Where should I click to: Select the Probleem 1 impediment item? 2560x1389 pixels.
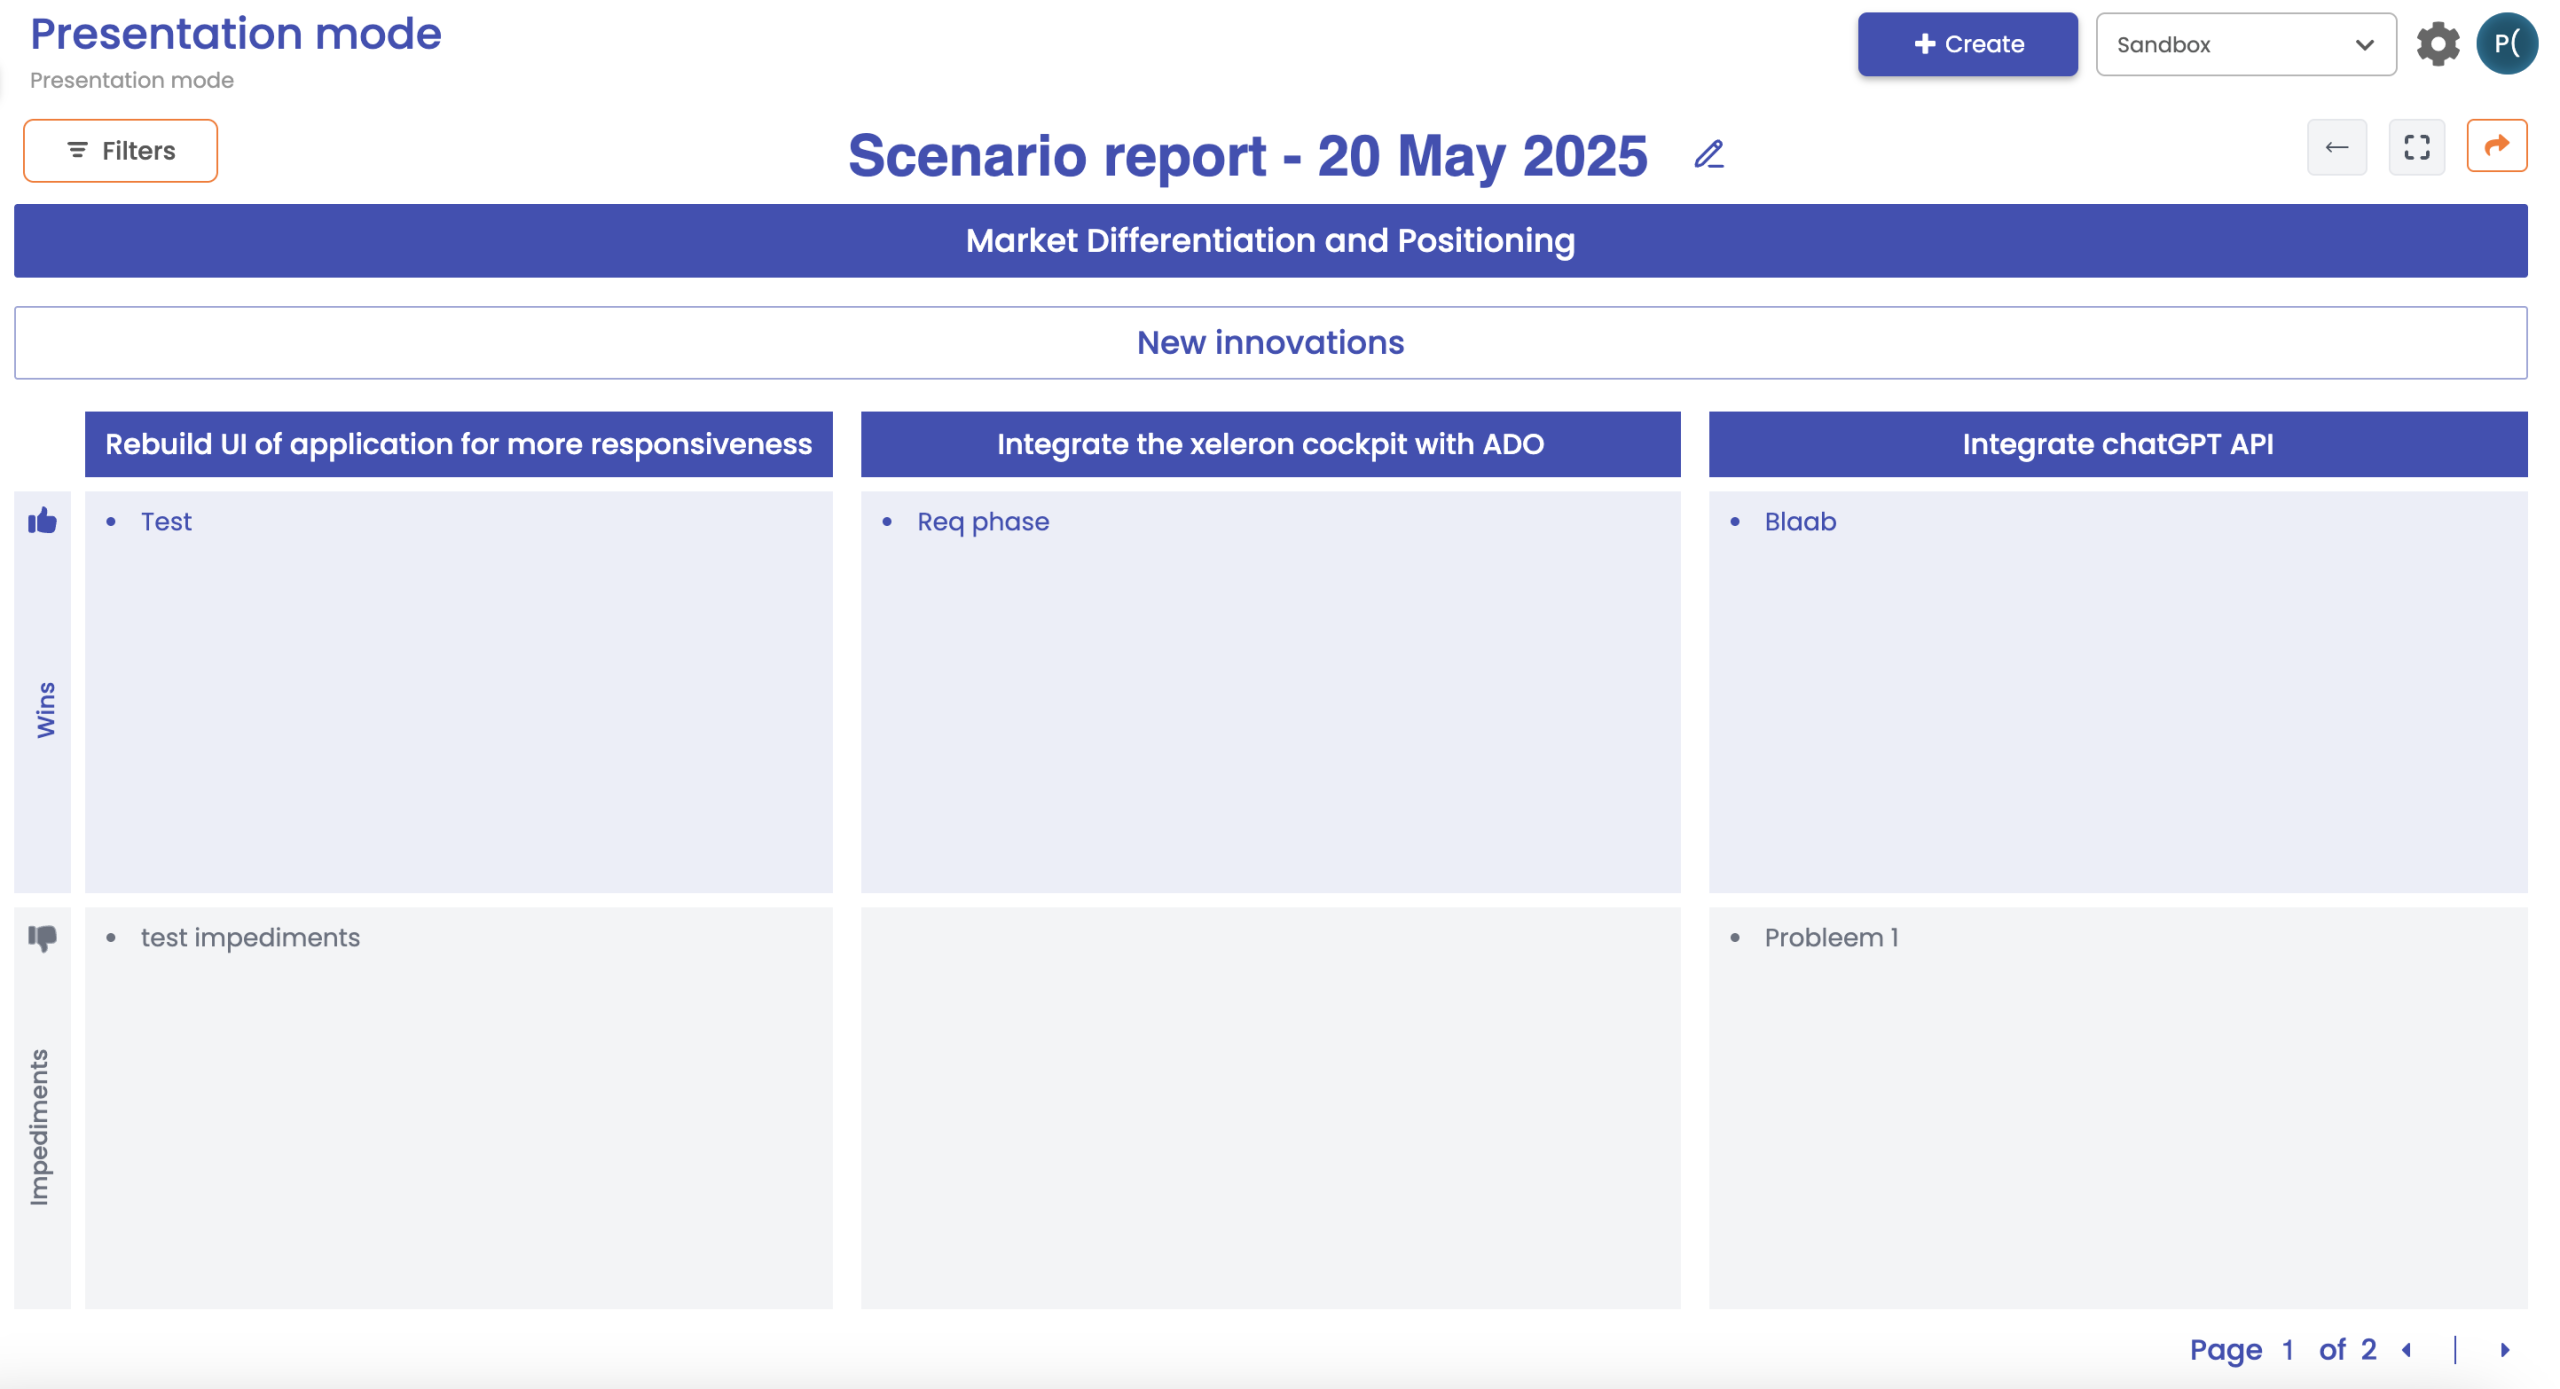1830,938
